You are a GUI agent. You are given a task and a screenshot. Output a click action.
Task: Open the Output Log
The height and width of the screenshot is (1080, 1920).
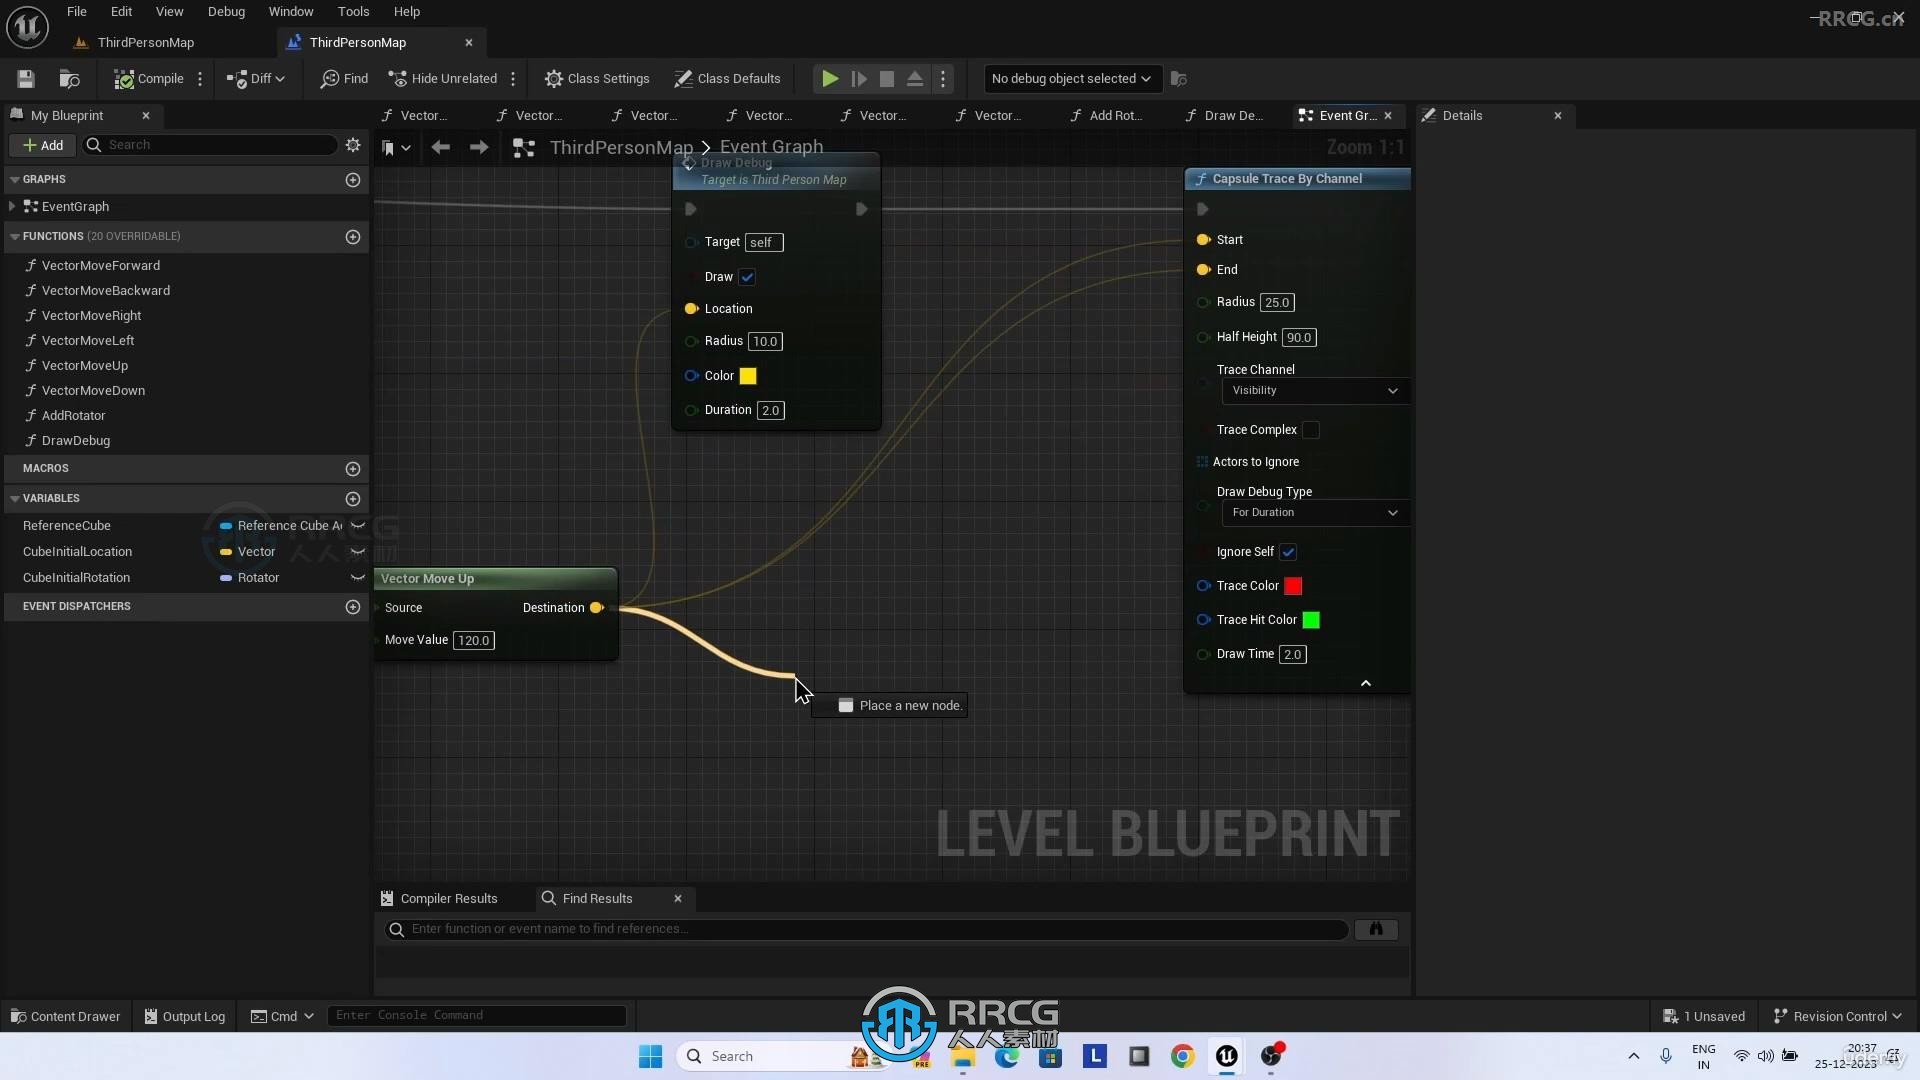(185, 1017)
